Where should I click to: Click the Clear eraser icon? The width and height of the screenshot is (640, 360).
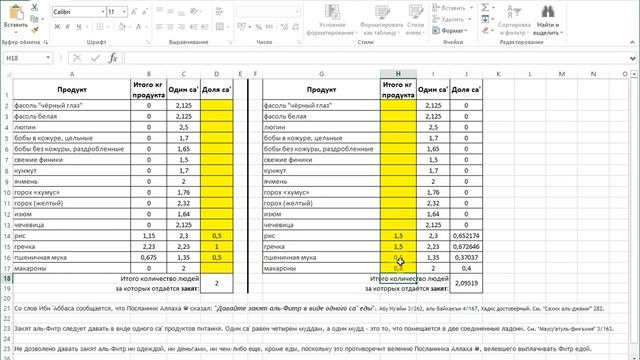point(485,30)
